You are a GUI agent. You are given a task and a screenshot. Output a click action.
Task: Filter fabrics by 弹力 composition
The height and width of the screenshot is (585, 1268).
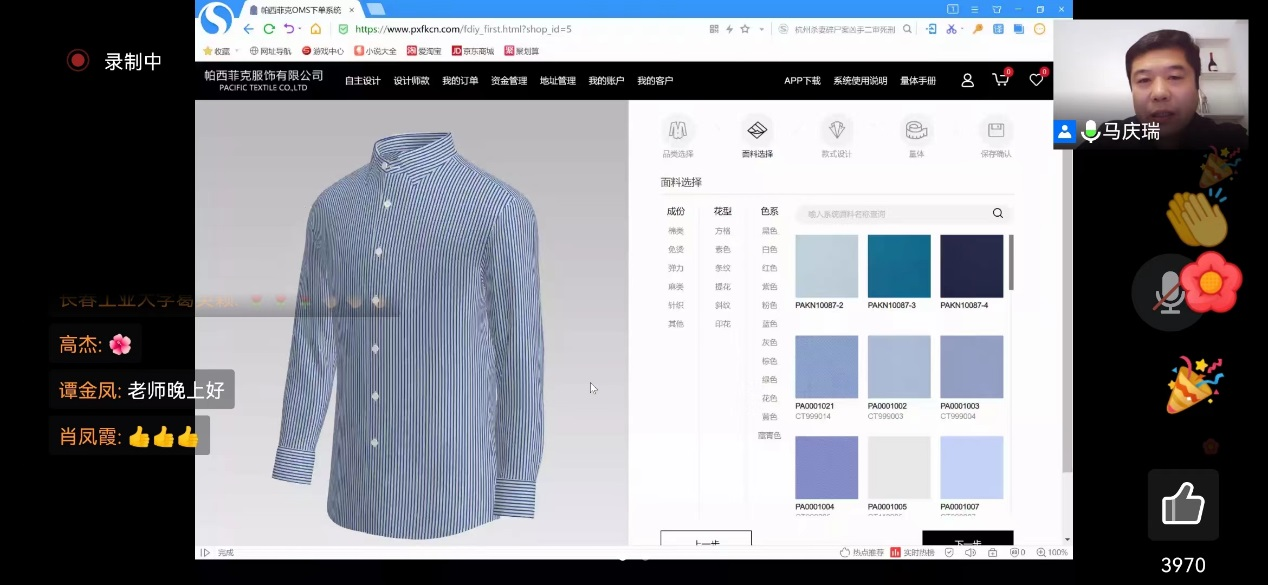pyautogui.click(x=676, y=268)
